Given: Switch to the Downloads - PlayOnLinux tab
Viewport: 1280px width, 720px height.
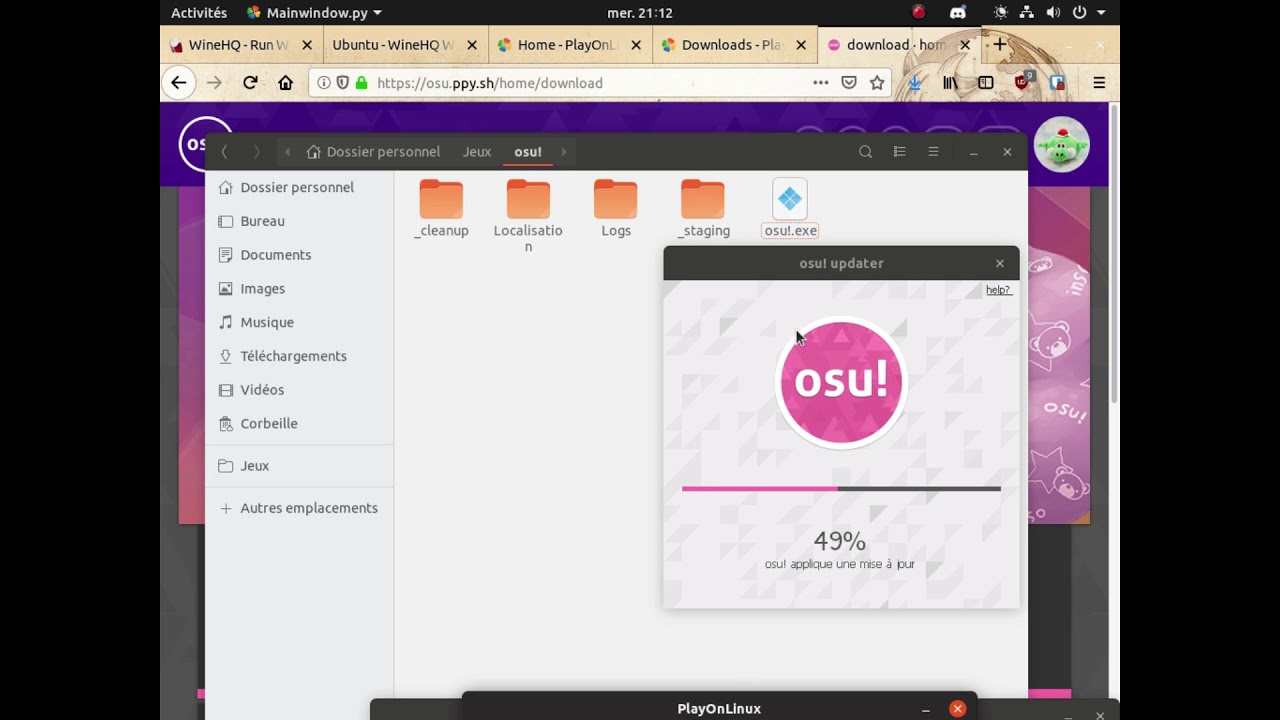Looking at the screenshot, I should (735, 45).
